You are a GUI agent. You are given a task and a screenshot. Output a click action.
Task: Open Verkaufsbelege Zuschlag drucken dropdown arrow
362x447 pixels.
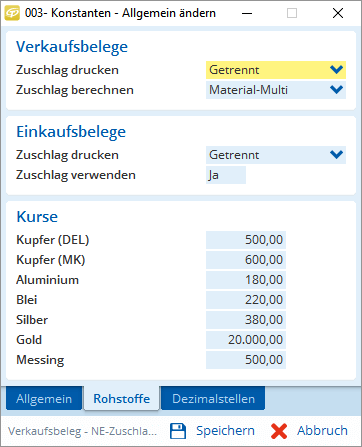[x=336, y=70]
